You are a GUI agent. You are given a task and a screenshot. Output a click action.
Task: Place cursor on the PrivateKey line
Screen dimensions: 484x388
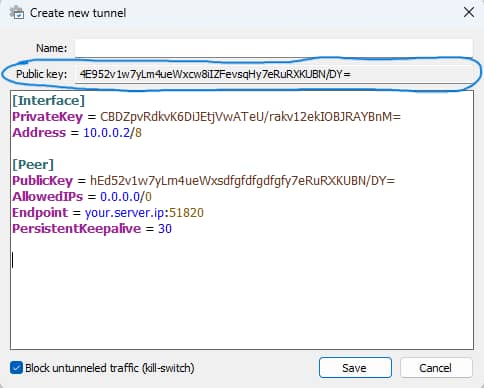point(206,117)
